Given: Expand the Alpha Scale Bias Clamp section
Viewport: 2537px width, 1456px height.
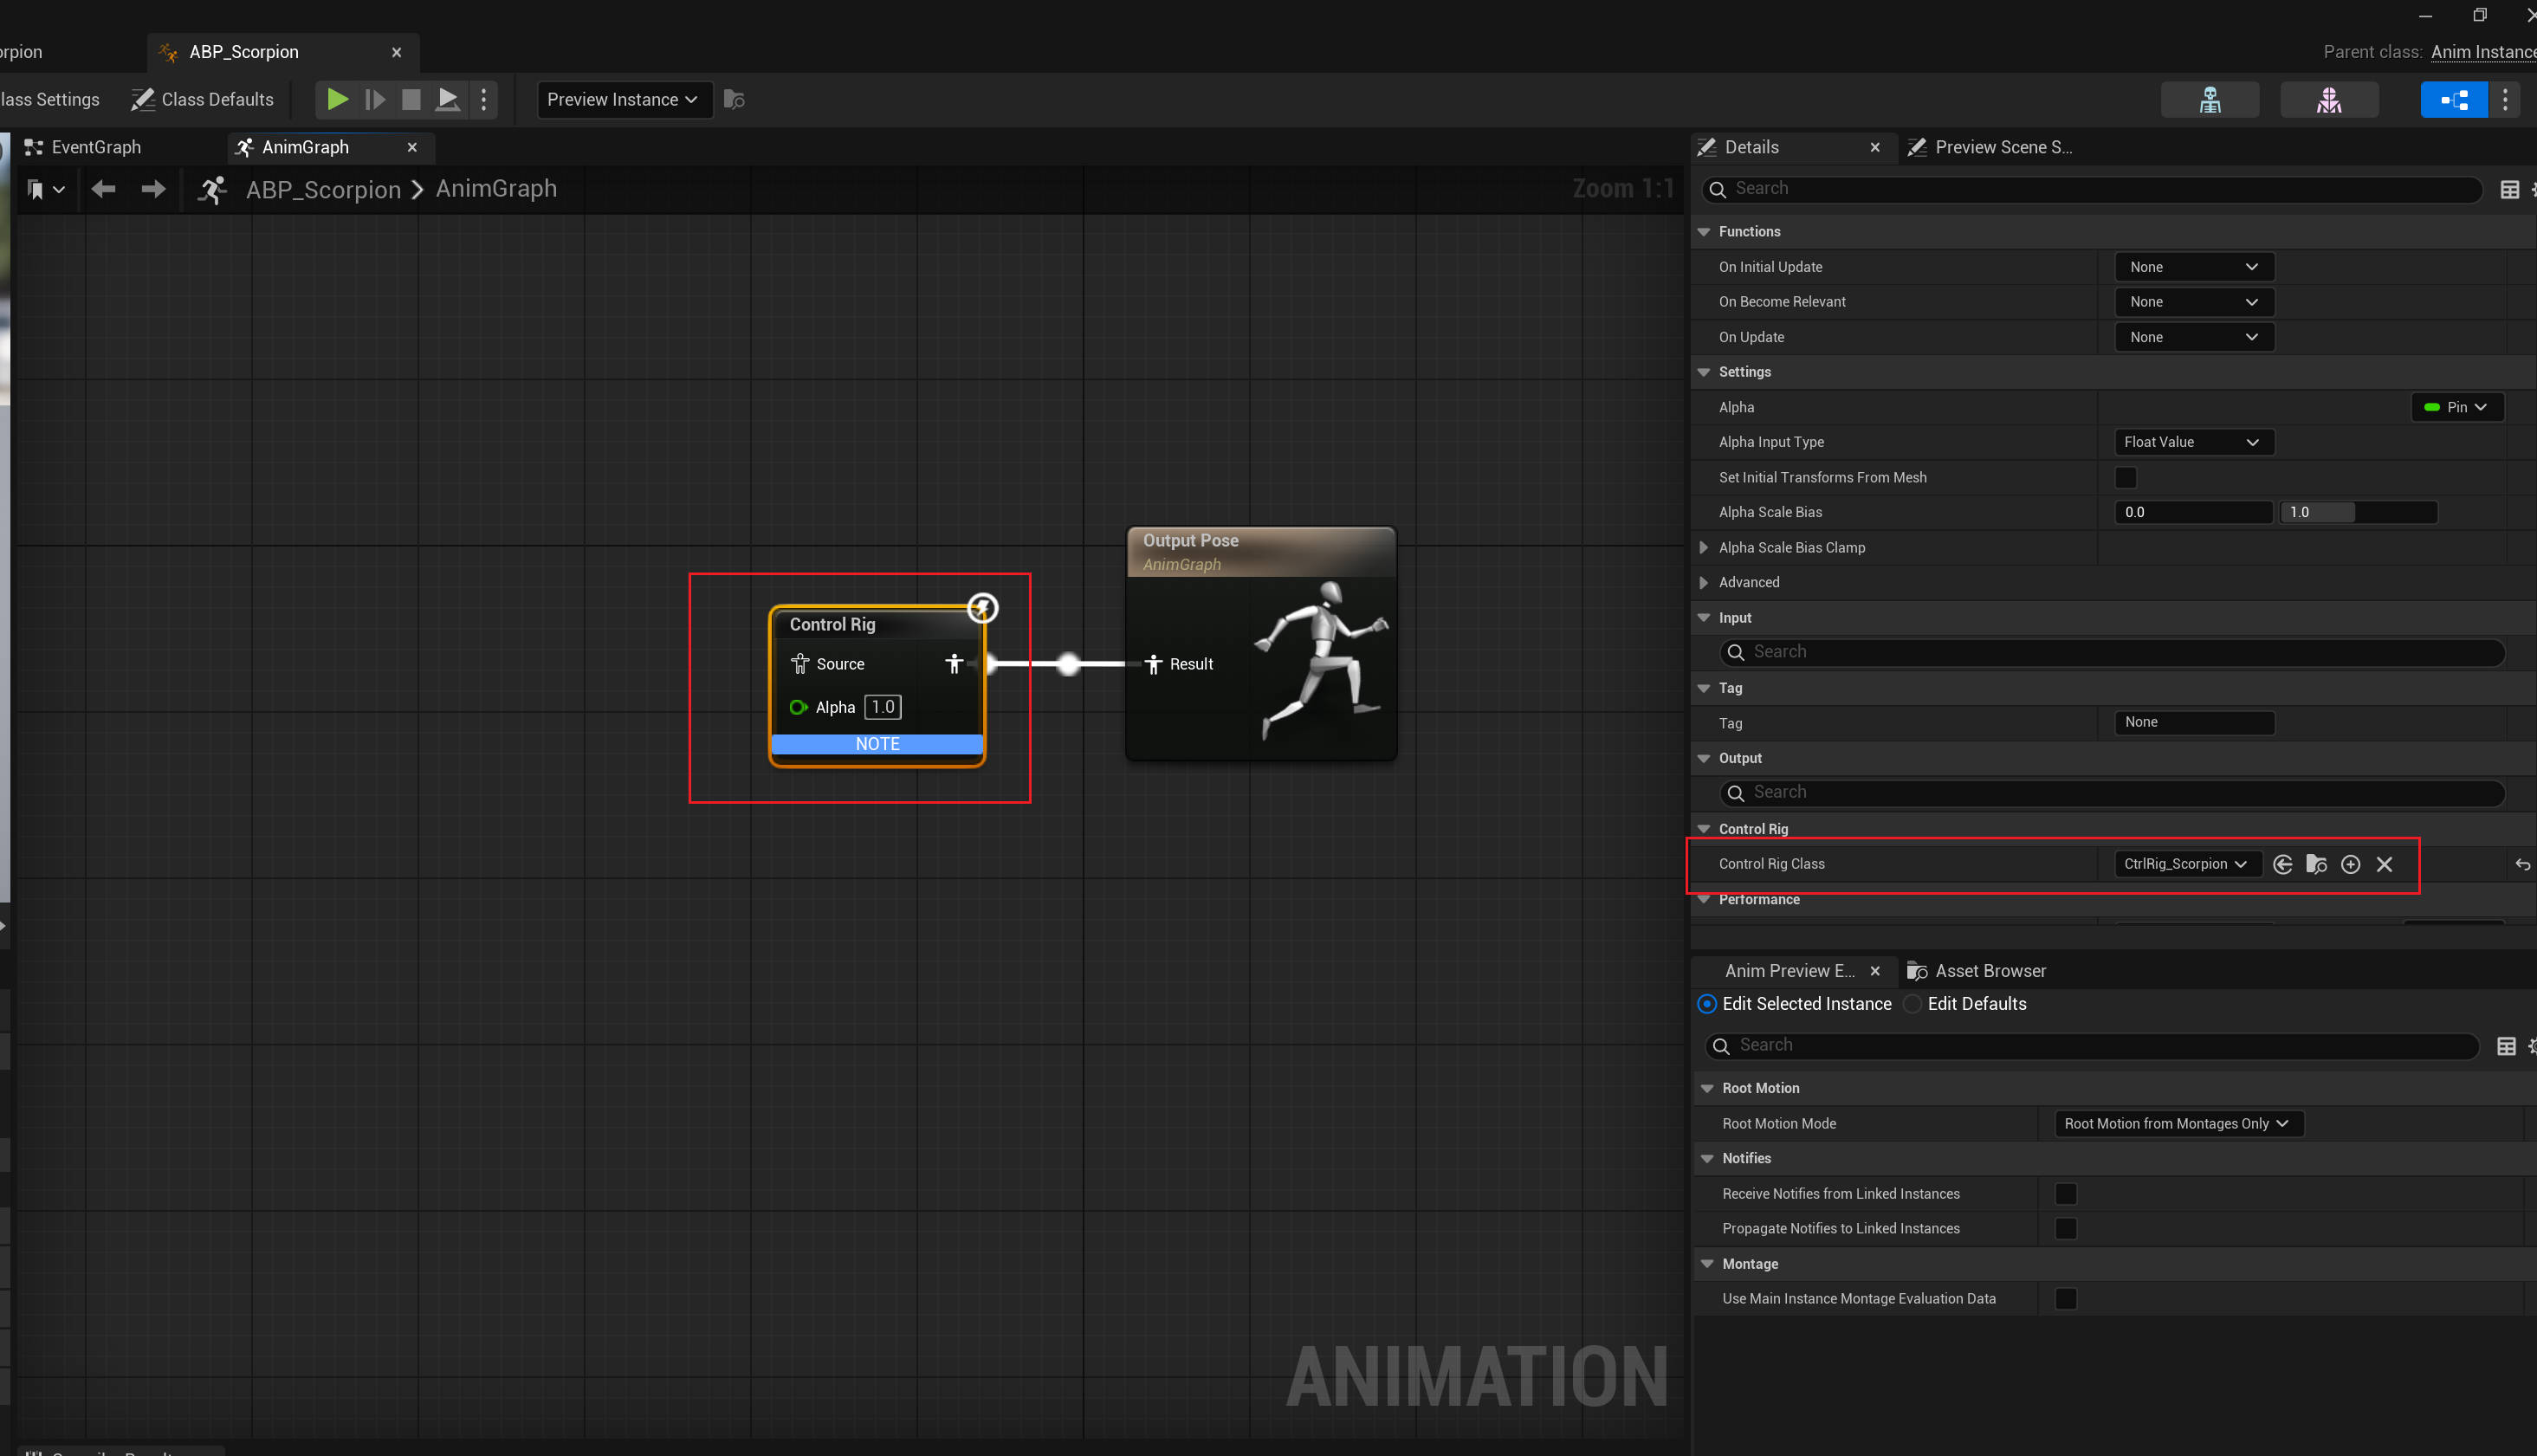Looking at the screenshot, I should (1703, 547).
